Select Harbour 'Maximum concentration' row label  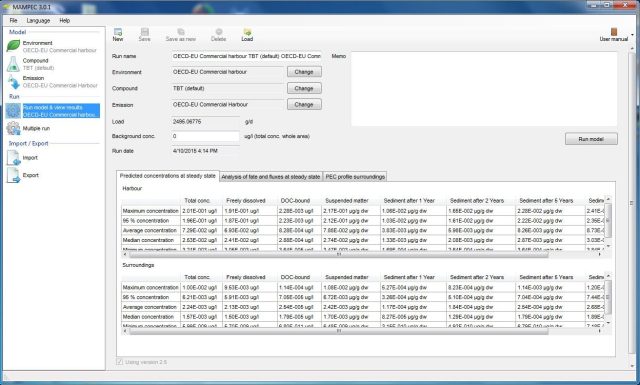point(151,211)
